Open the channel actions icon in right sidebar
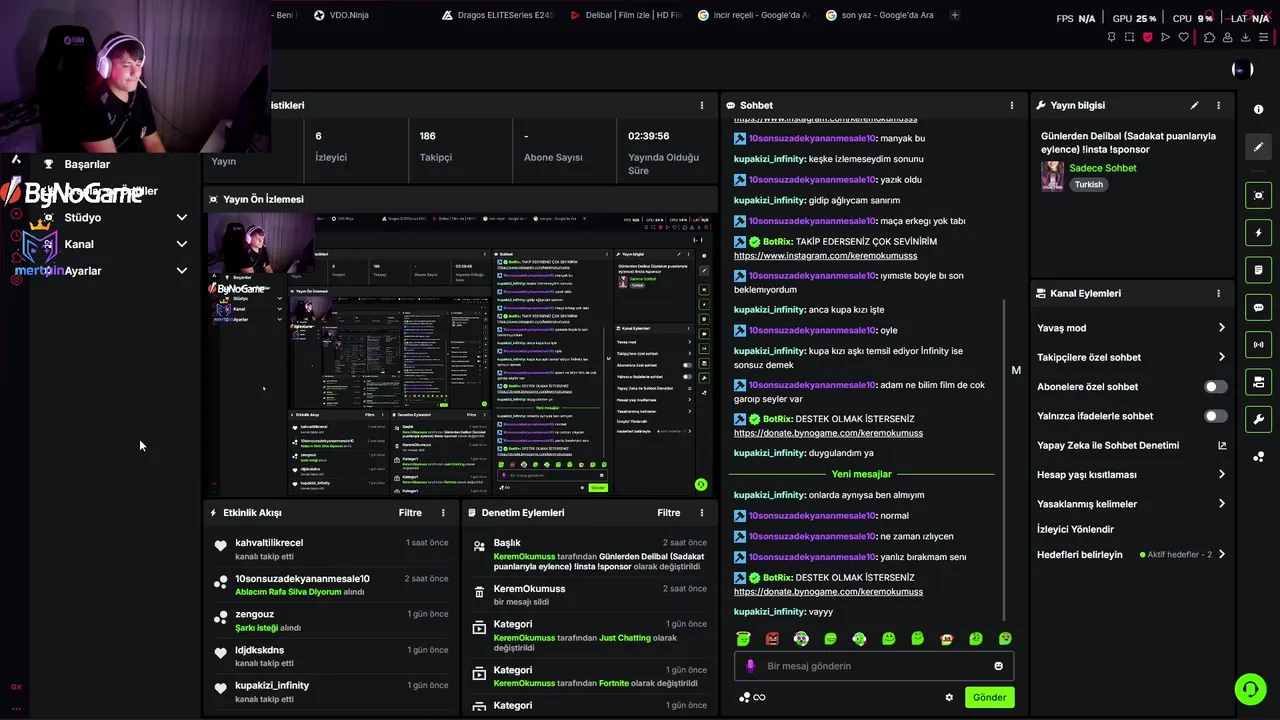Viewport: 1280px width, 720px height. 1258,382
